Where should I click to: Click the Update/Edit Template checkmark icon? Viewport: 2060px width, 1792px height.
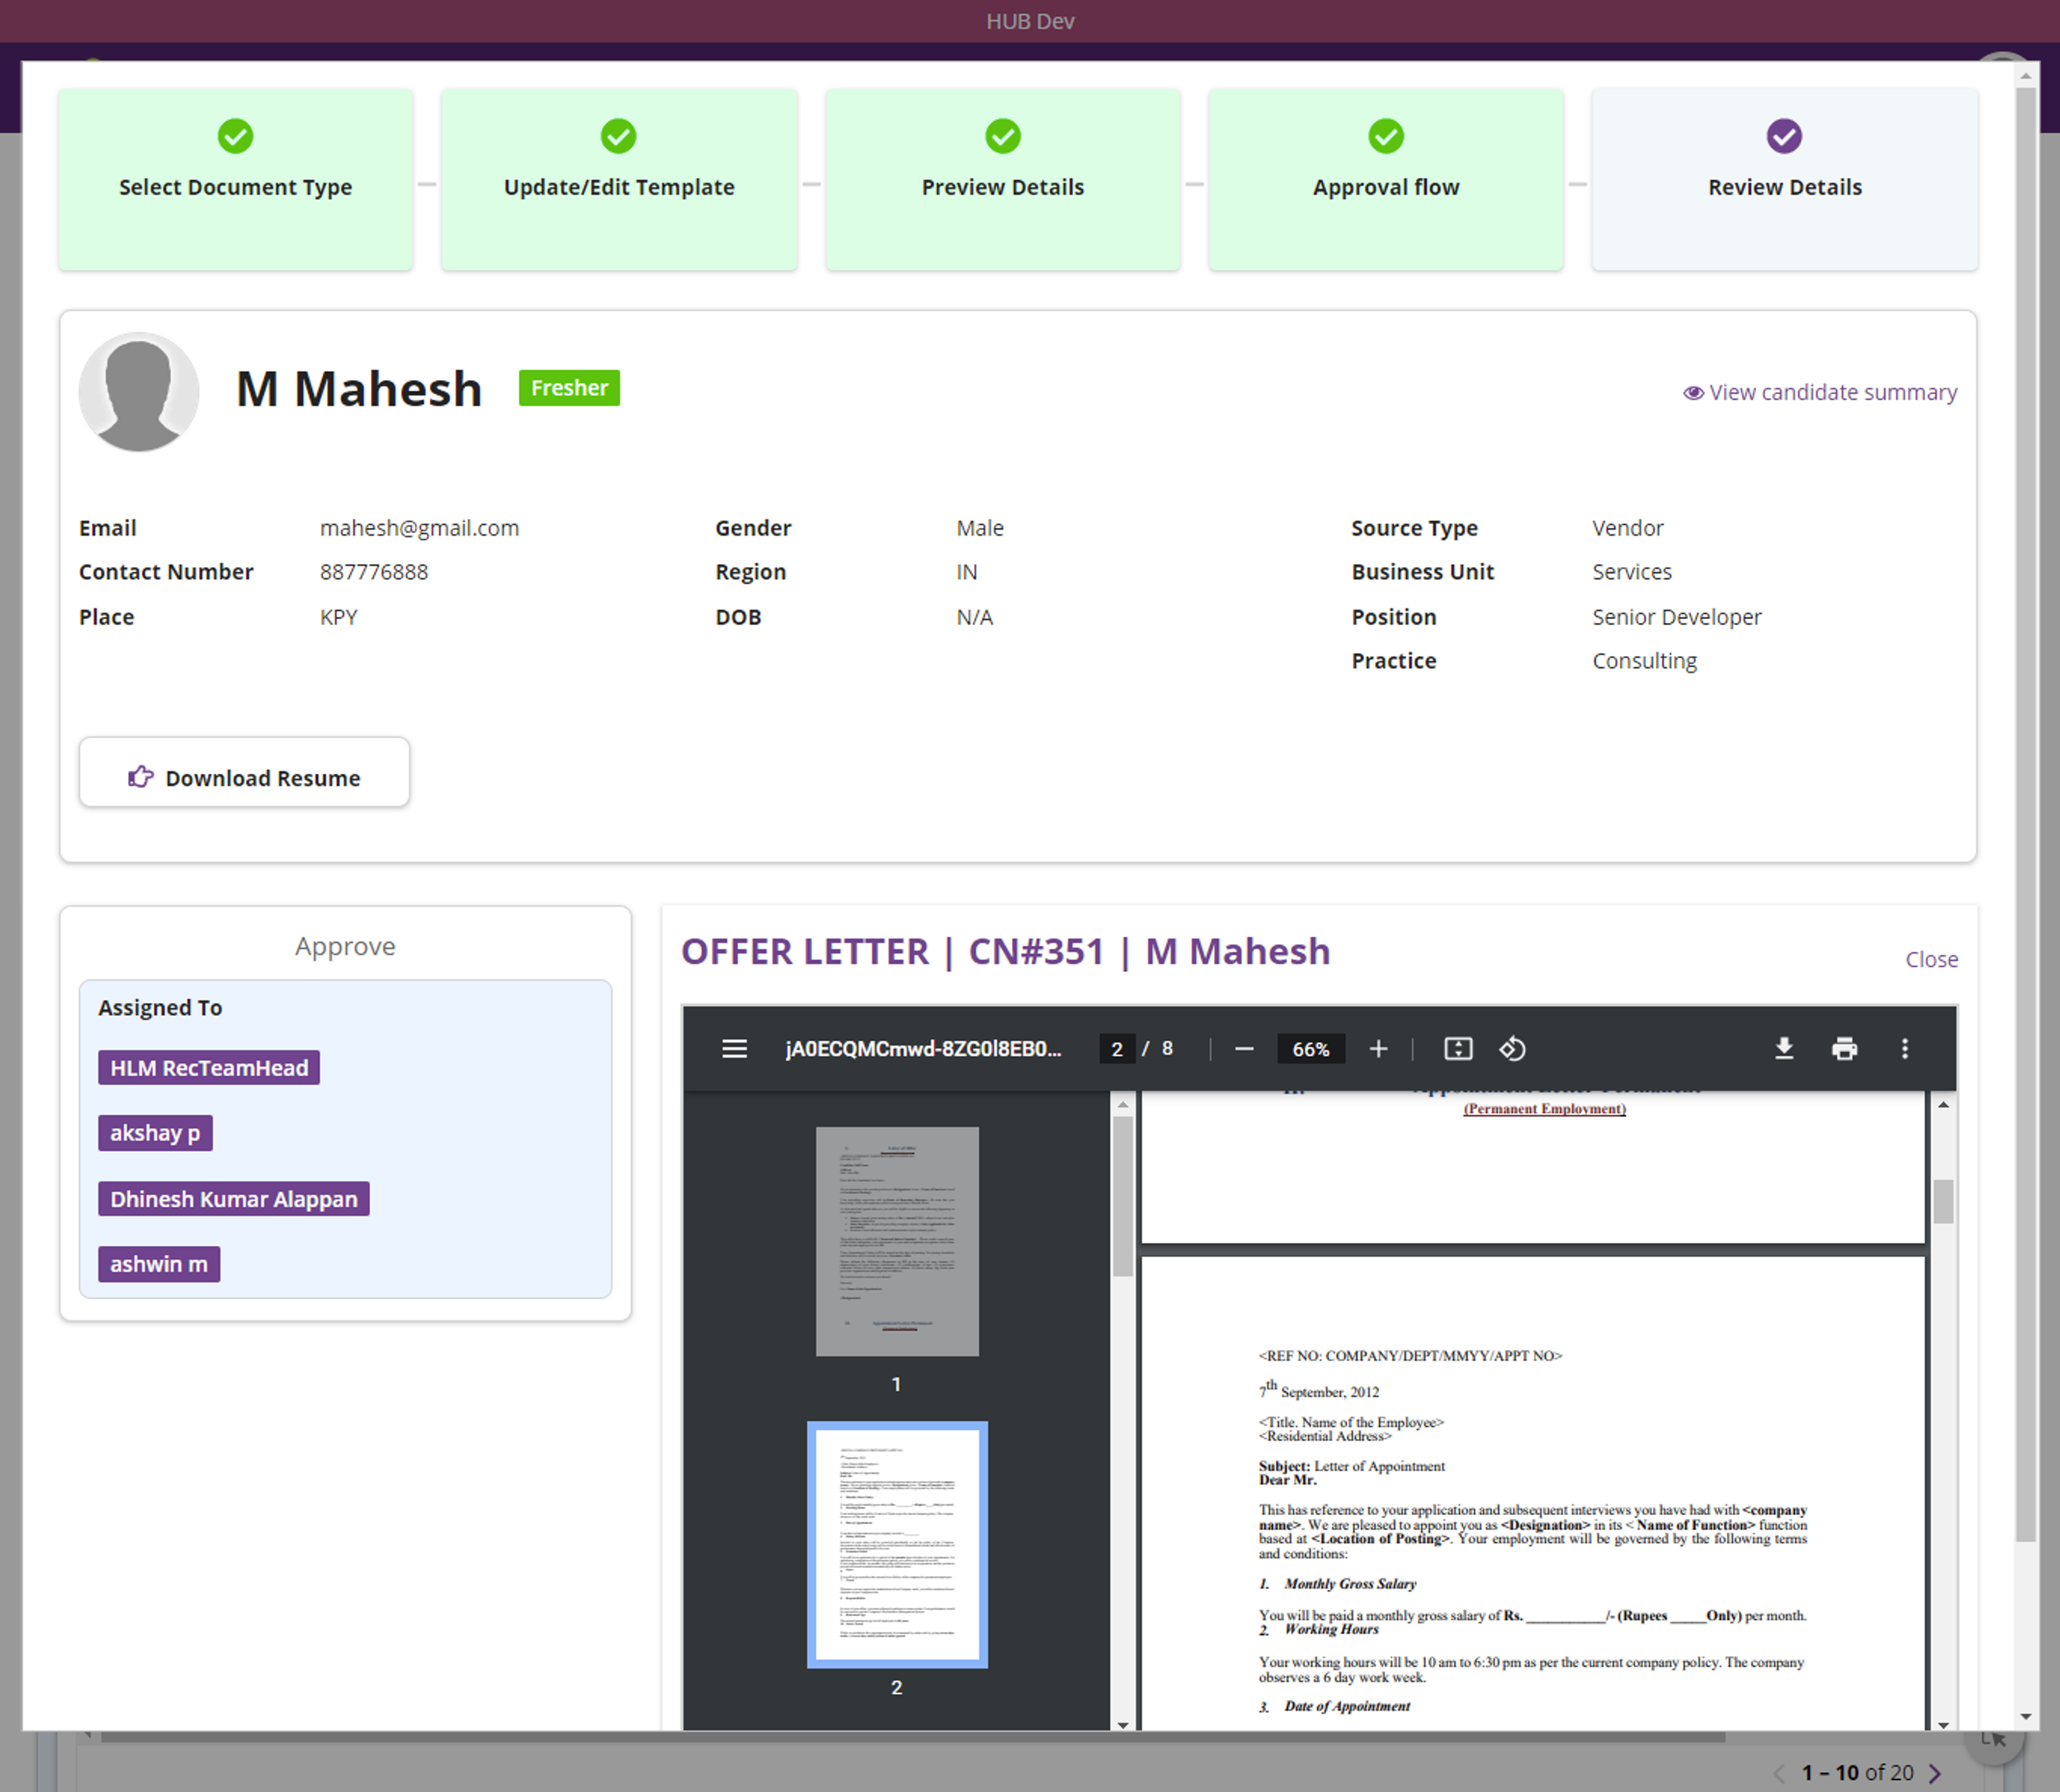619,136
